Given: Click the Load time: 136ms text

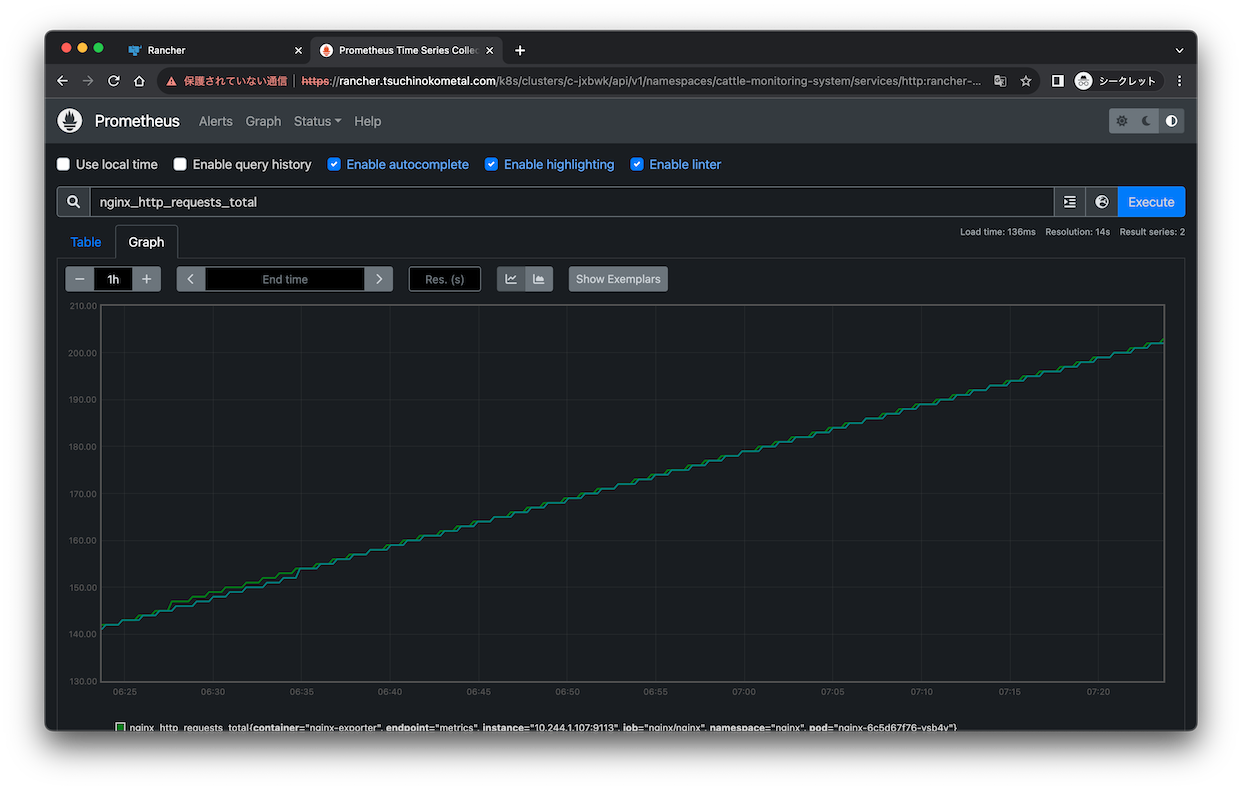Looking at the screenshot, I should point(997,232).
